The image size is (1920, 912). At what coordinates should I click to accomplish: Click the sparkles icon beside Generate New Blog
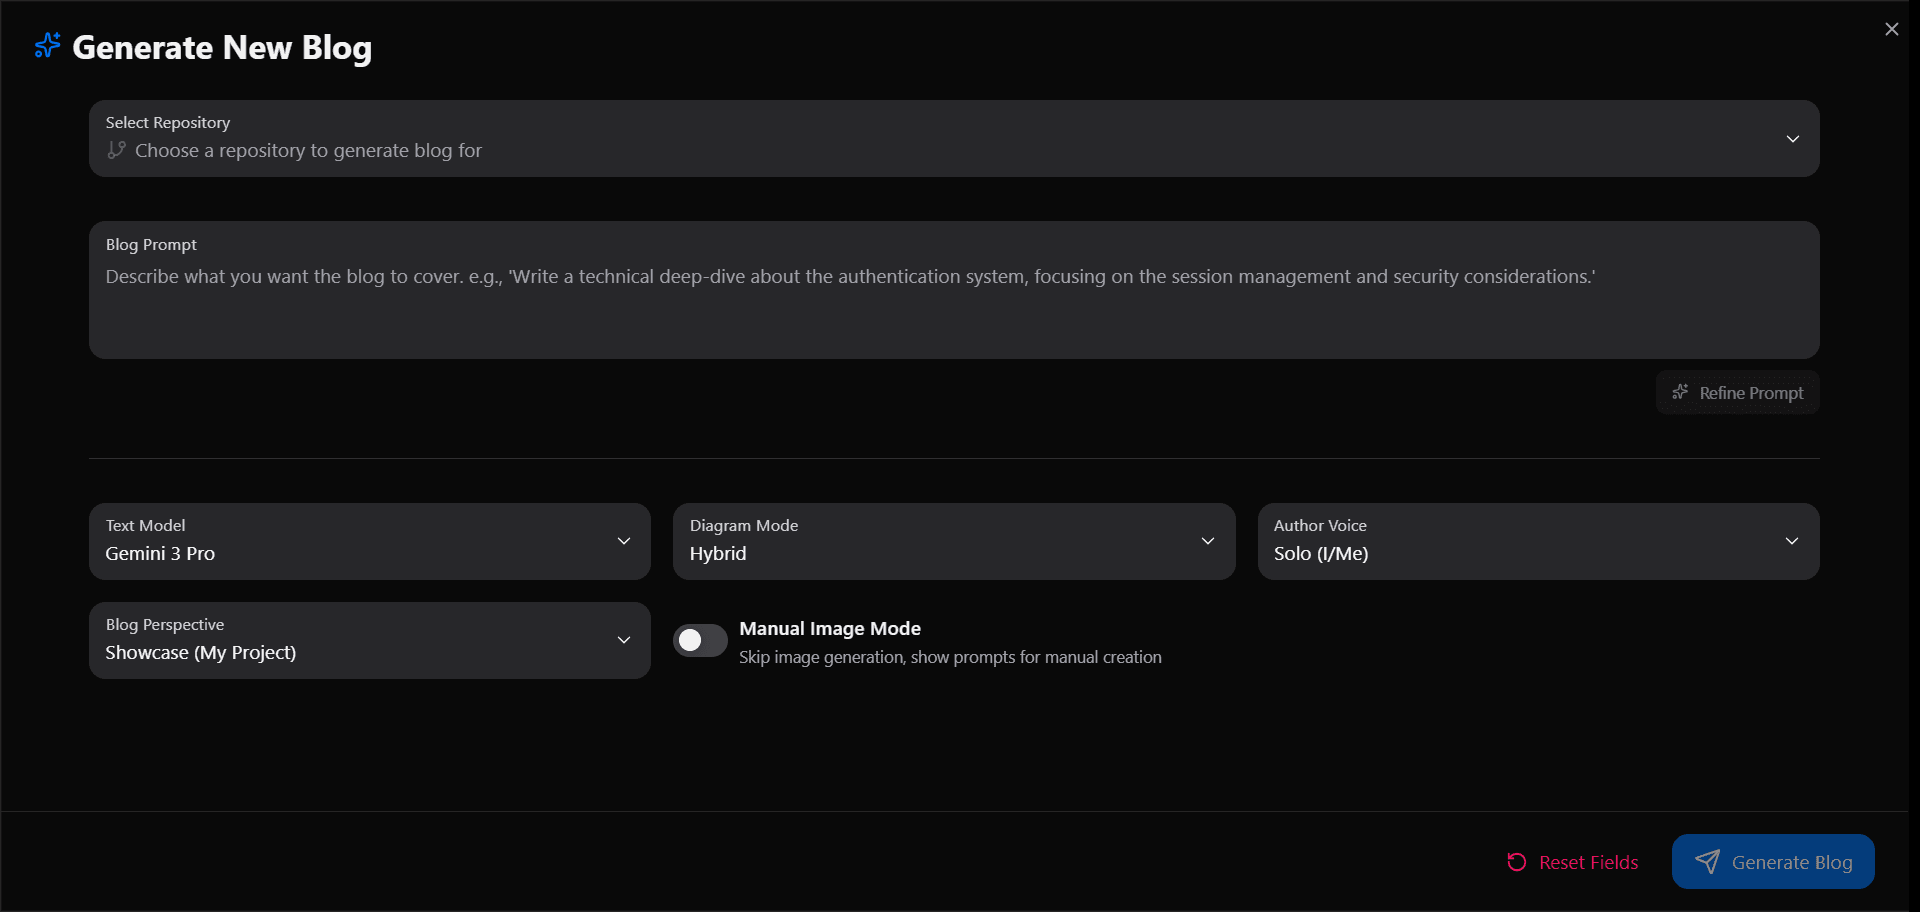(x=46, y=45)
